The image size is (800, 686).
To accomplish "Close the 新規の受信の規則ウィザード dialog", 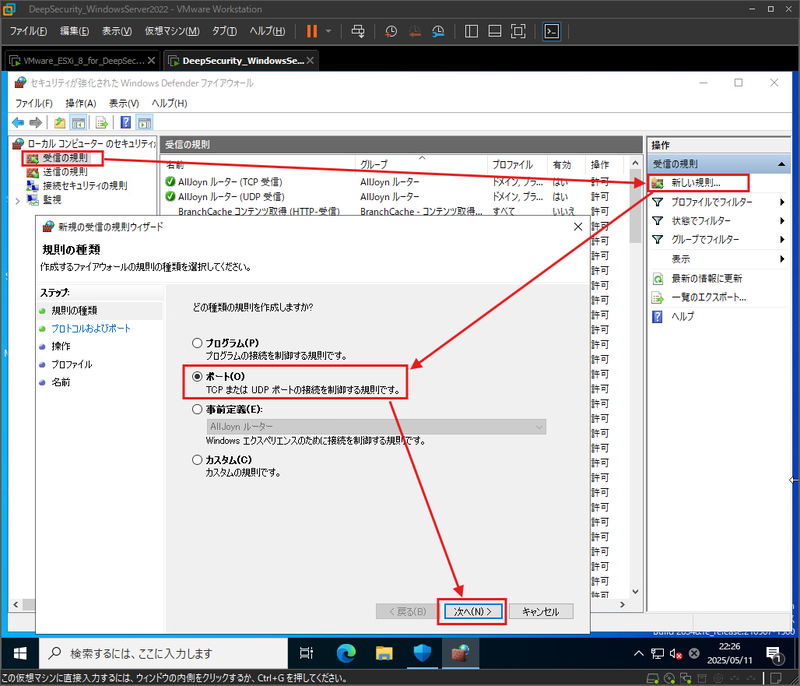I will (x=578, y=226).
